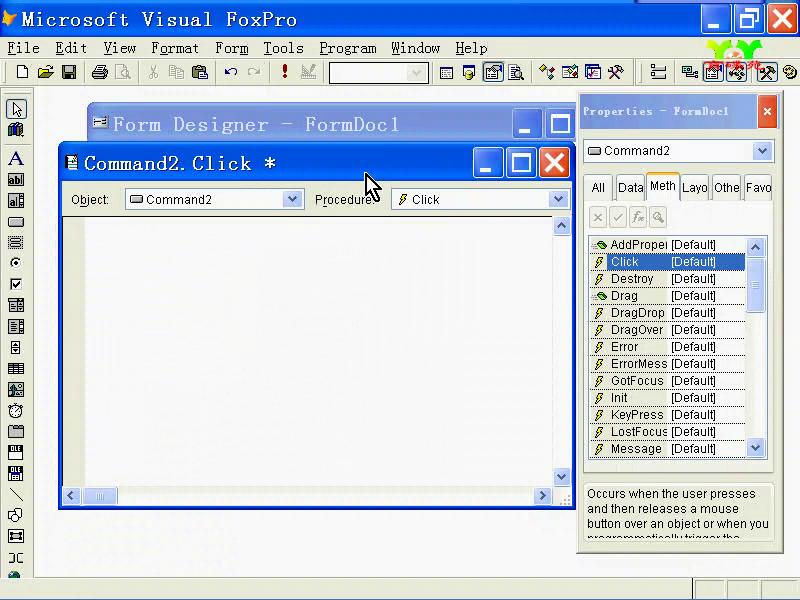Select the Grid control tool

coord(16,368)
